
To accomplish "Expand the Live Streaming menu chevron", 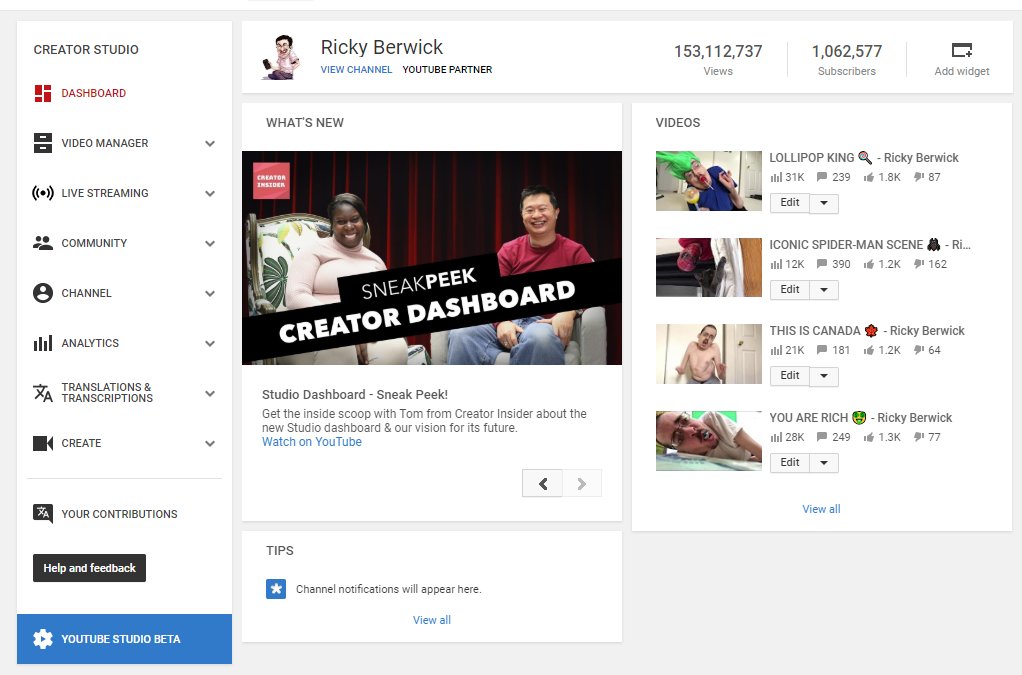I will (210, 194).
